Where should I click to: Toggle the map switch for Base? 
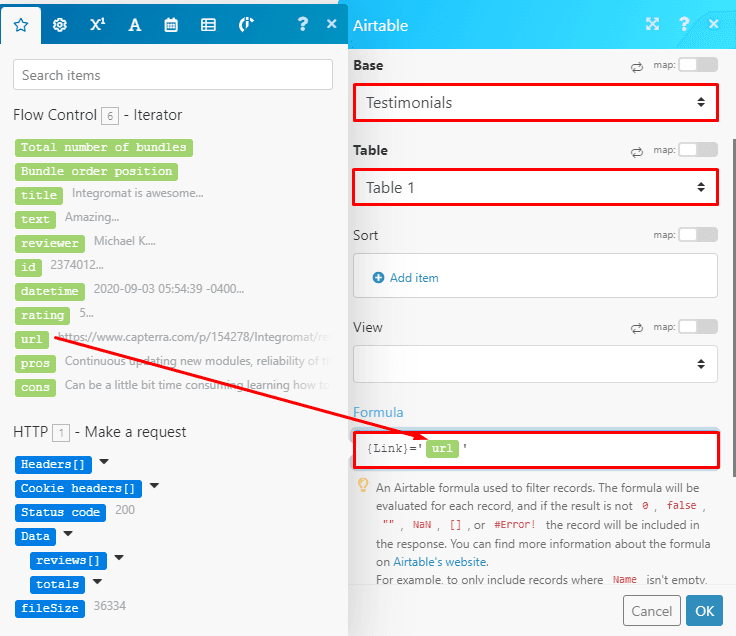(698, 66)
